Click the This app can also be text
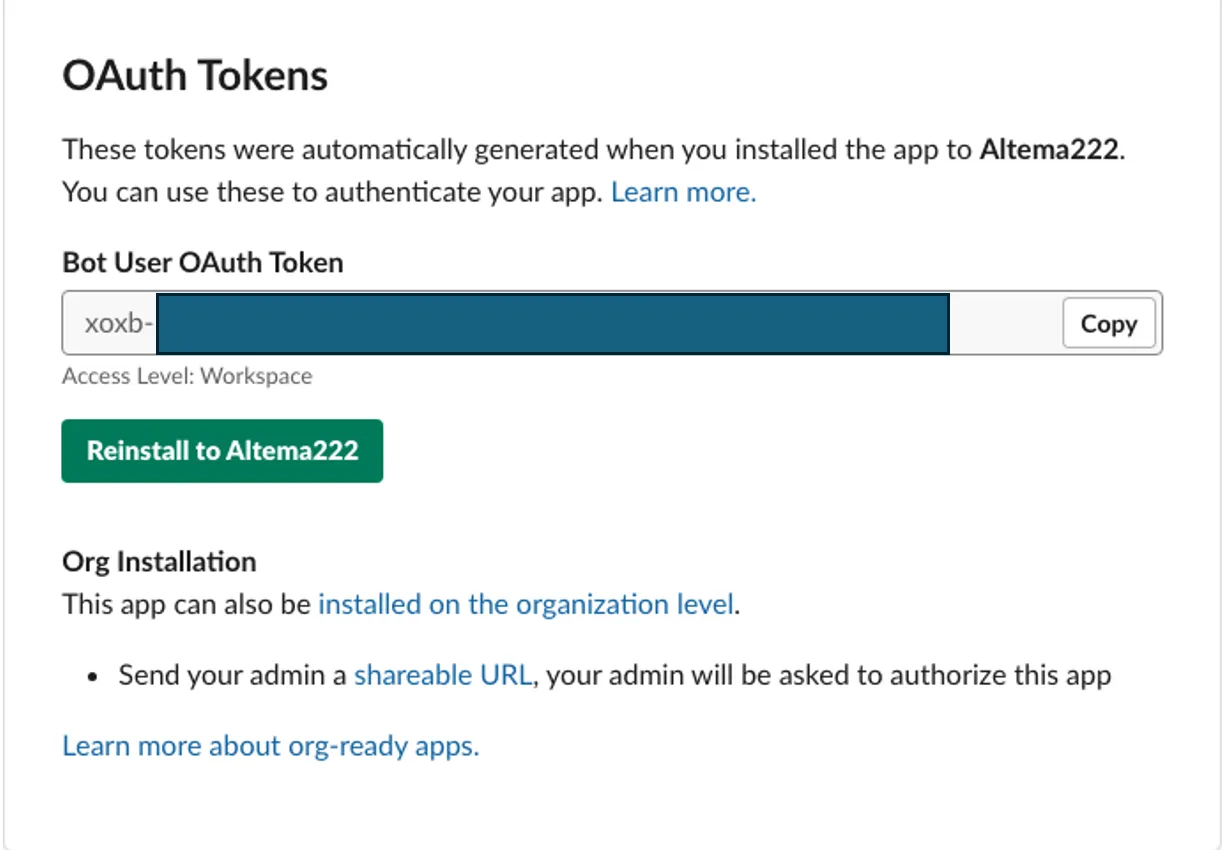Screen dimensions: 1222x850 pyautogui.click(x=187, y=605)
